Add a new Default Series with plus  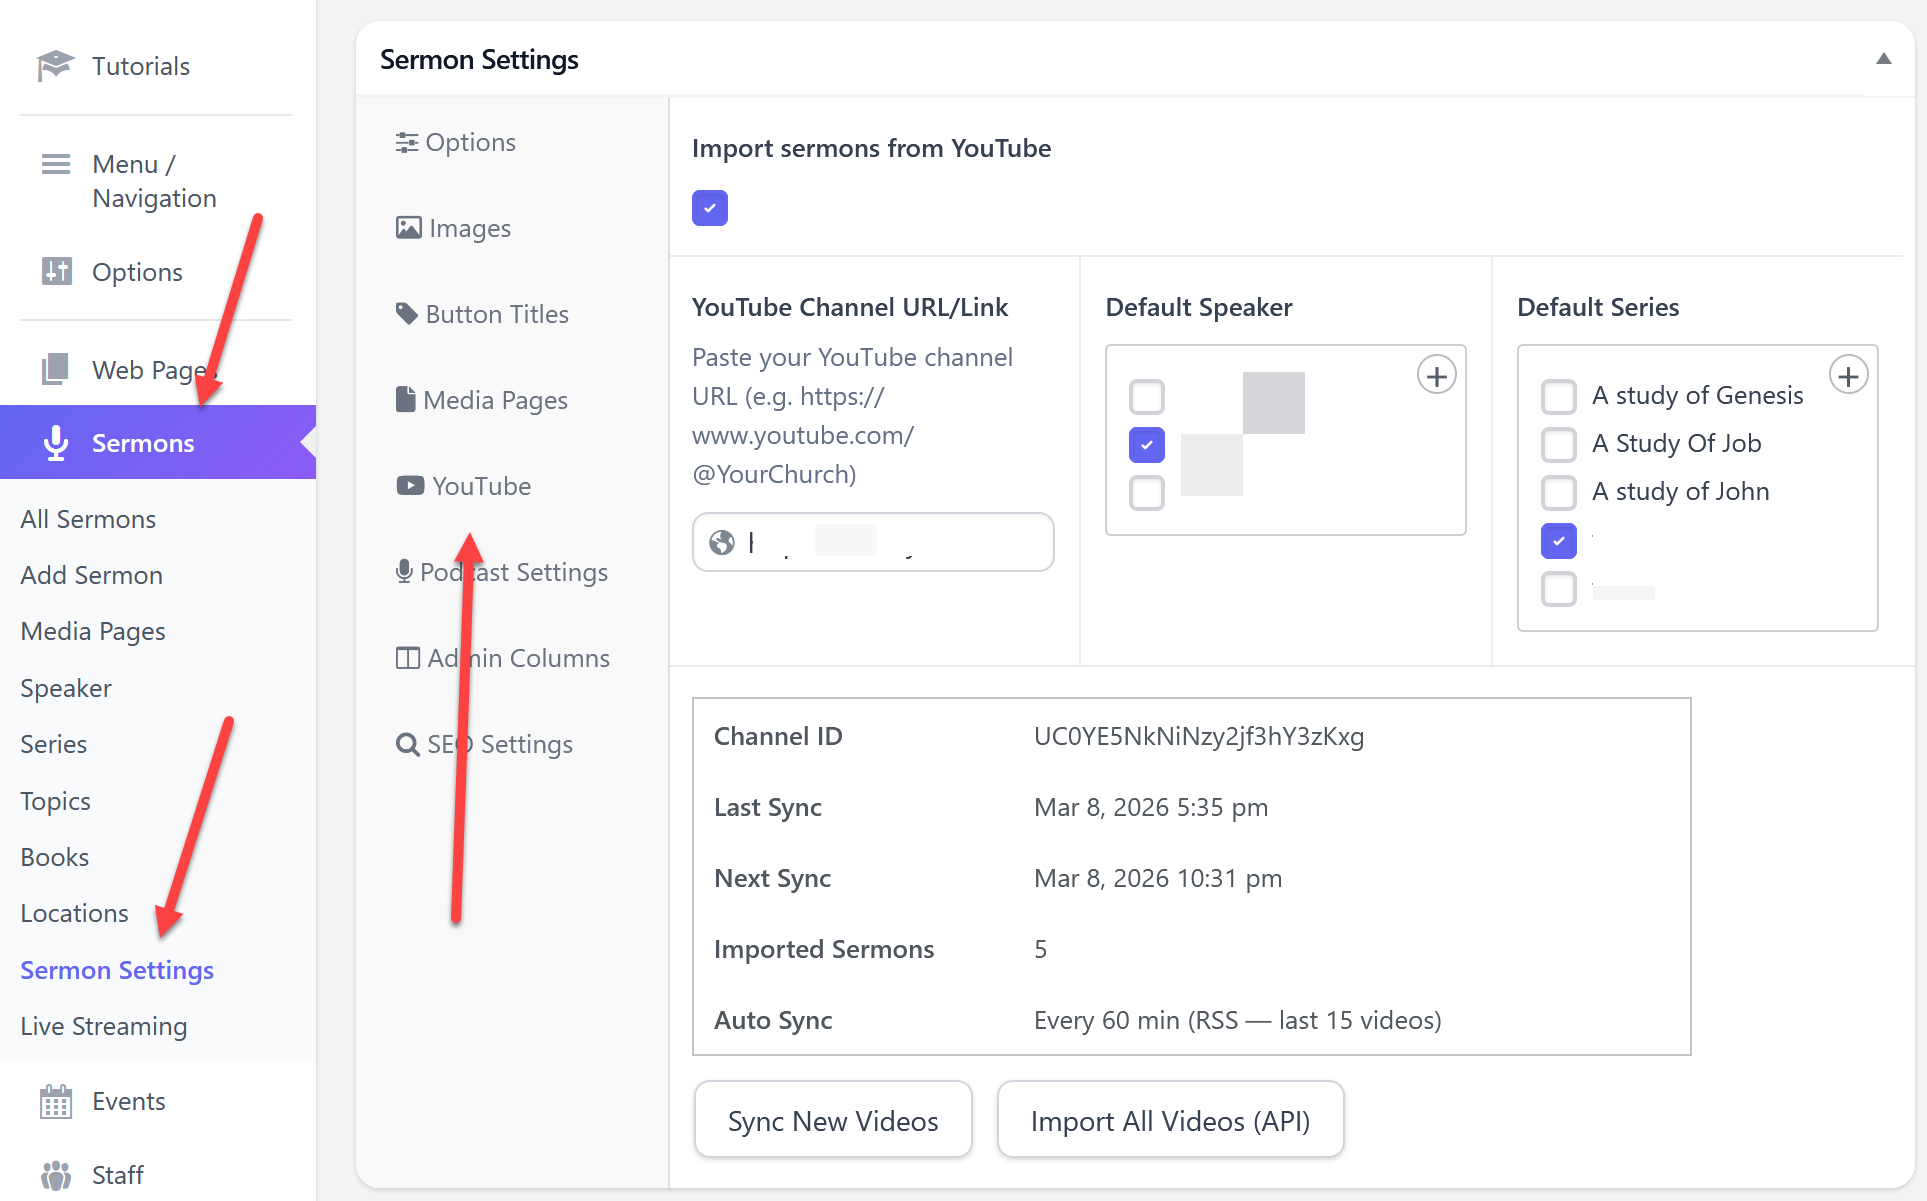1848,376
